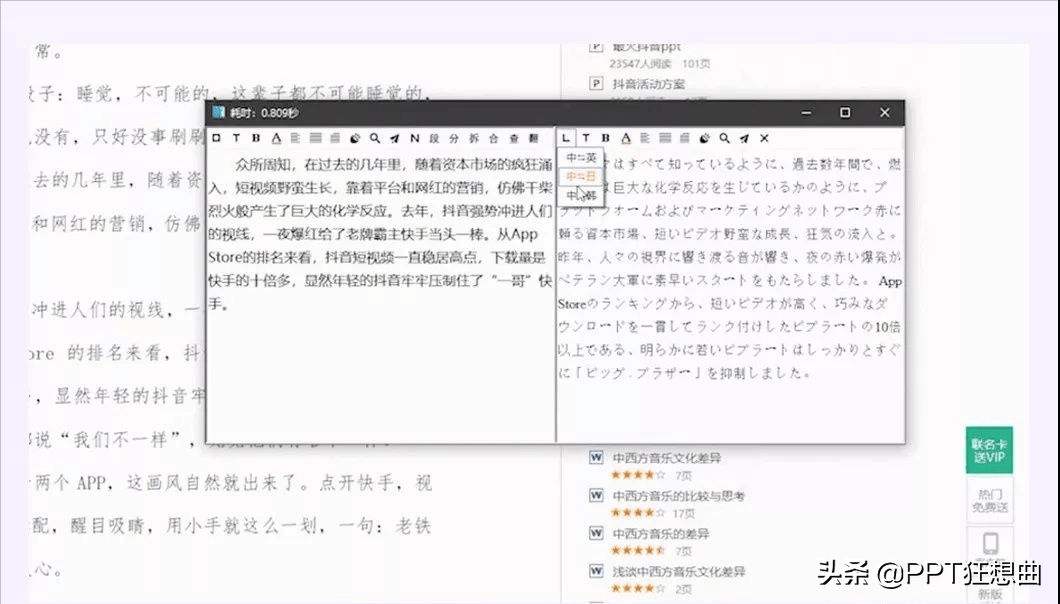Toggle bold B in the left pane toolbar
The width and height of the screenshot is (1060, 604).
pos(256,138)
